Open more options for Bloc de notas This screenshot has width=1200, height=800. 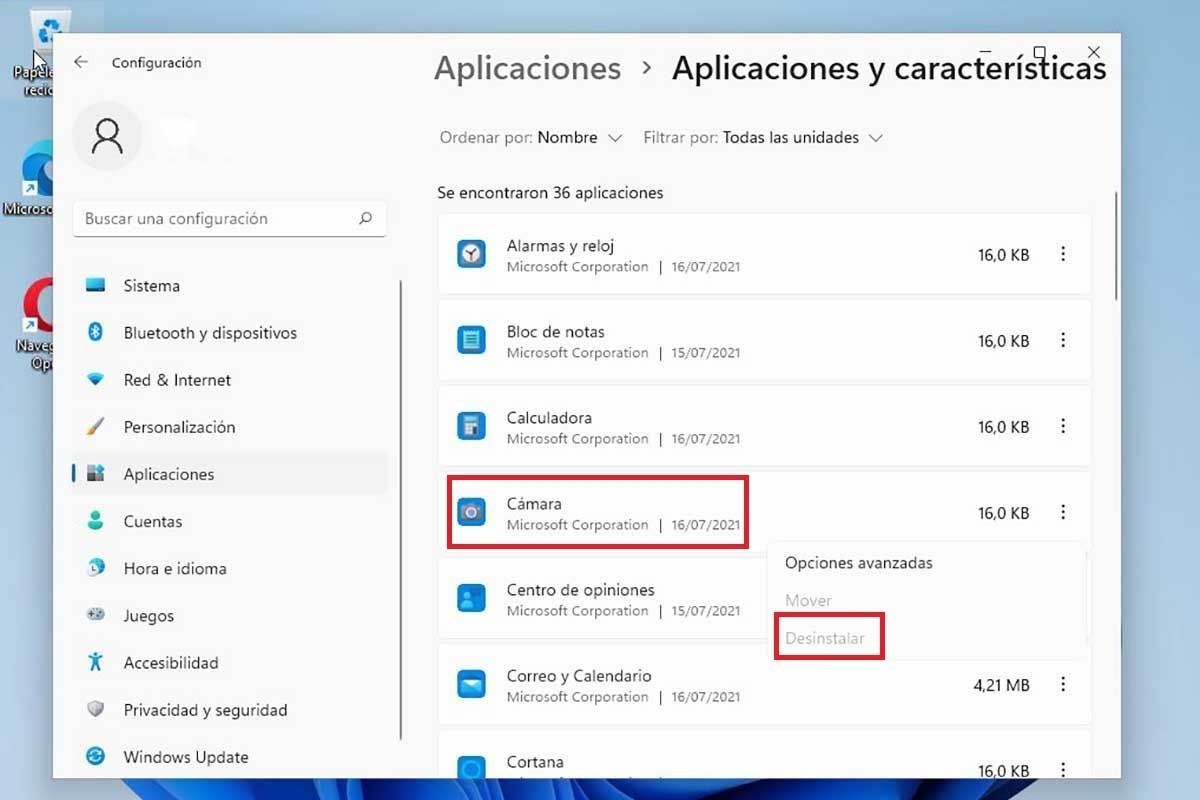click(1063, 340)
